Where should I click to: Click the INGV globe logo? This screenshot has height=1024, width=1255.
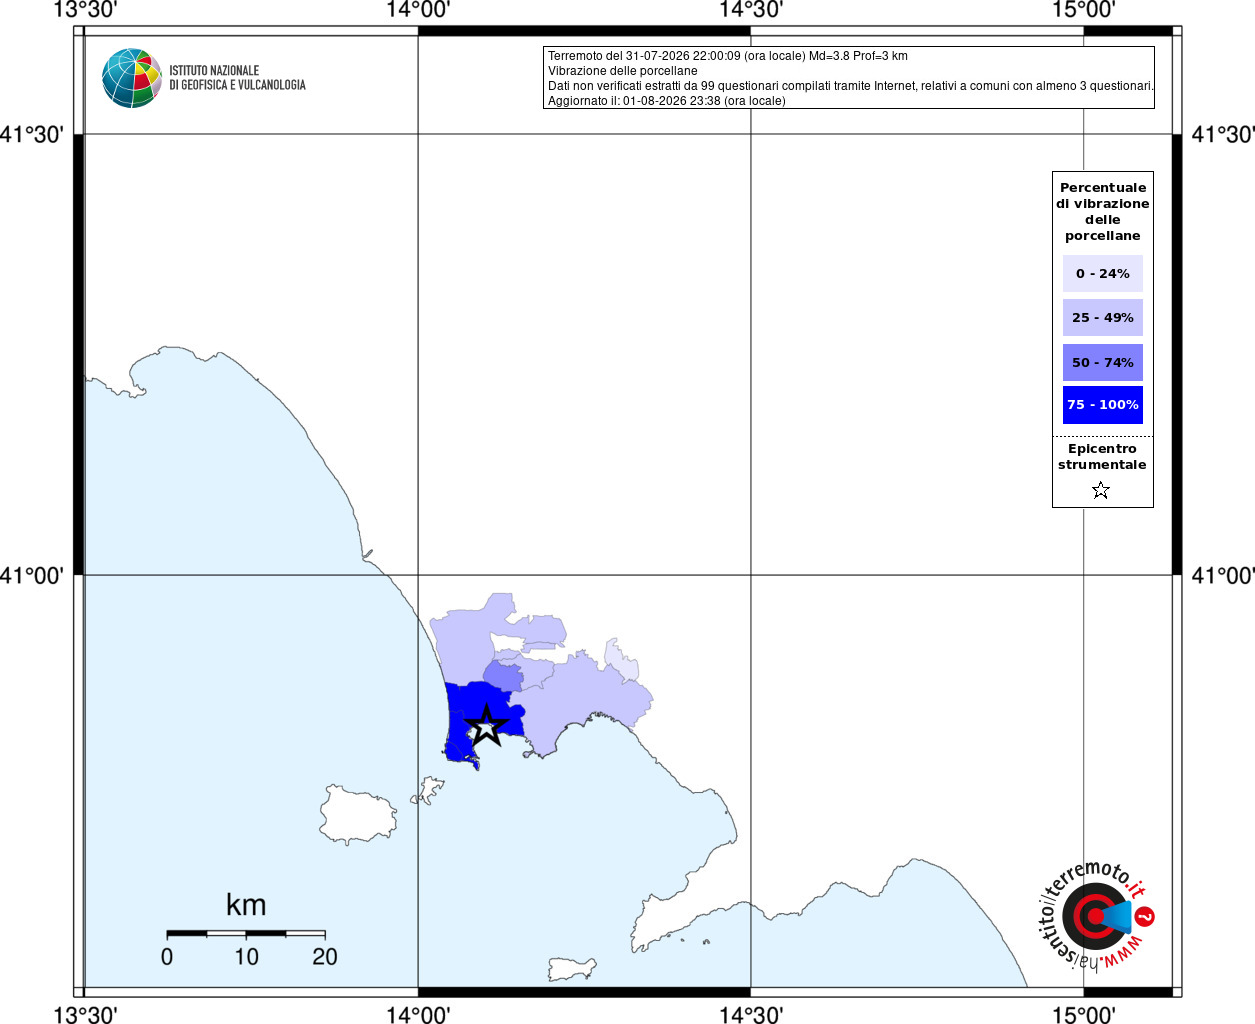(x=132, y=78)
